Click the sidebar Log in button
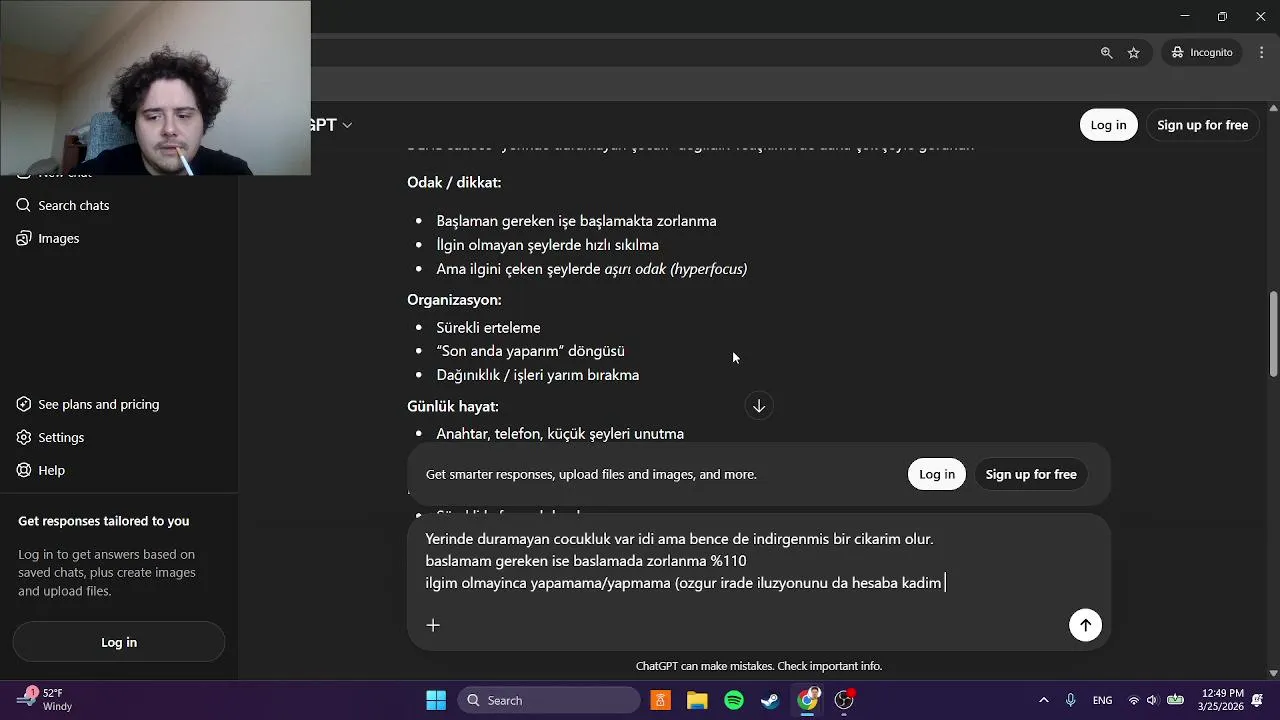This screenshot has width=1280, height=720. pyautogui.click(x=119, y=642)
